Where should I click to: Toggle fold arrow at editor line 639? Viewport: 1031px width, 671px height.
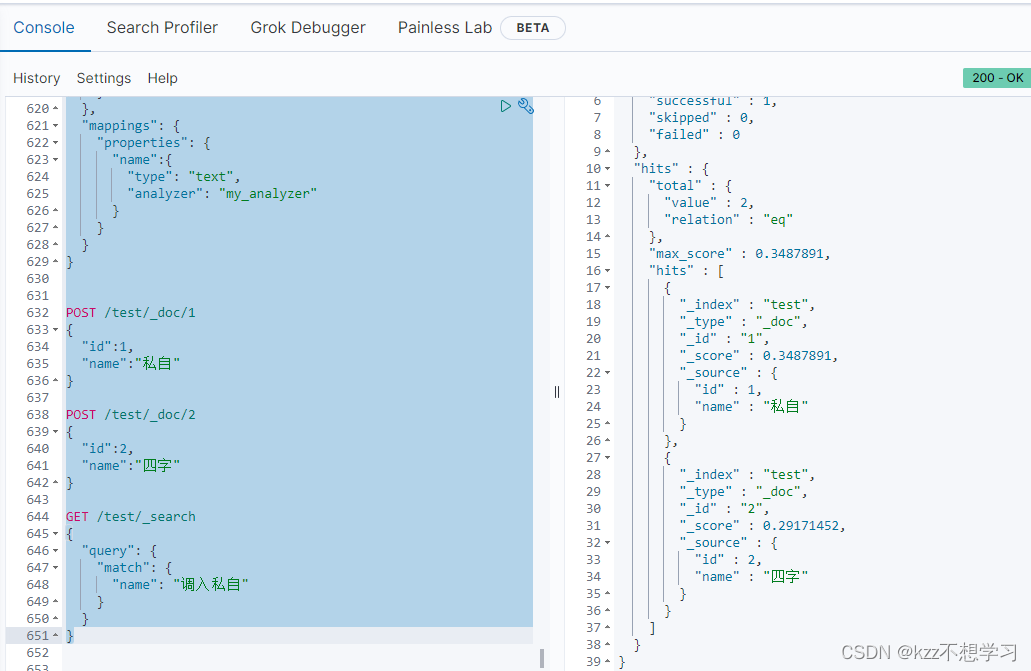(55, 432)
